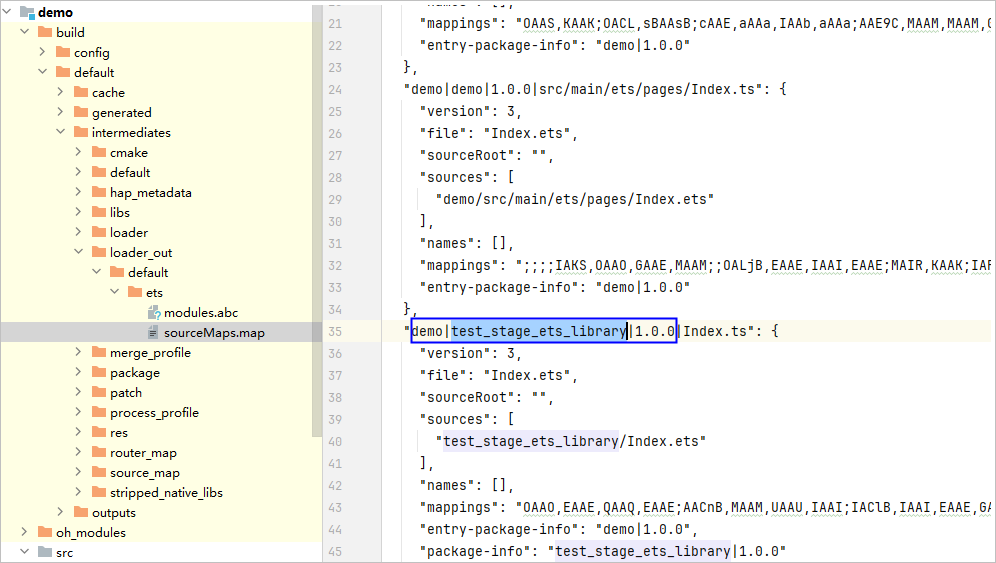
Task: Click the cmake folder icon
Action: click(99, 153)
